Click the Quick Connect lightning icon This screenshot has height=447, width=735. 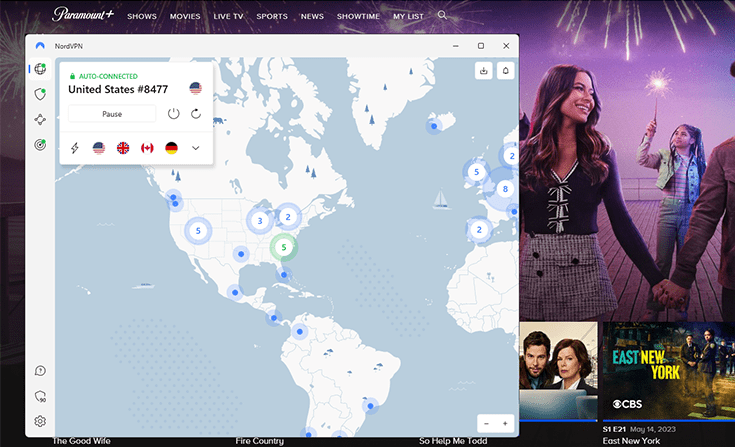(75, 148)
